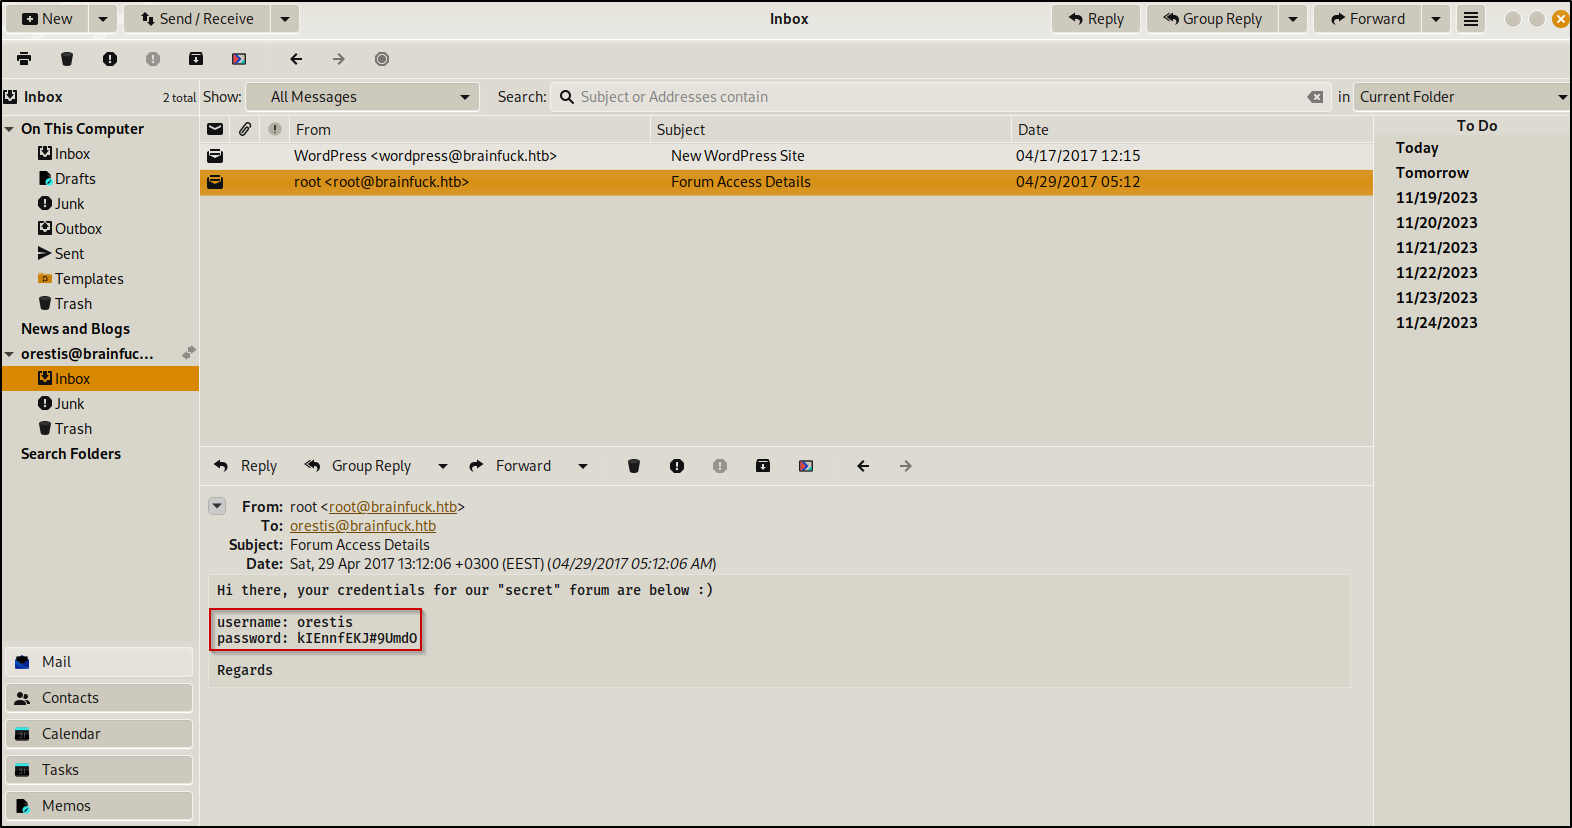Open the New WordPress Site message
This screenshot has height=828, width=1572.
[x=786, y=156]
